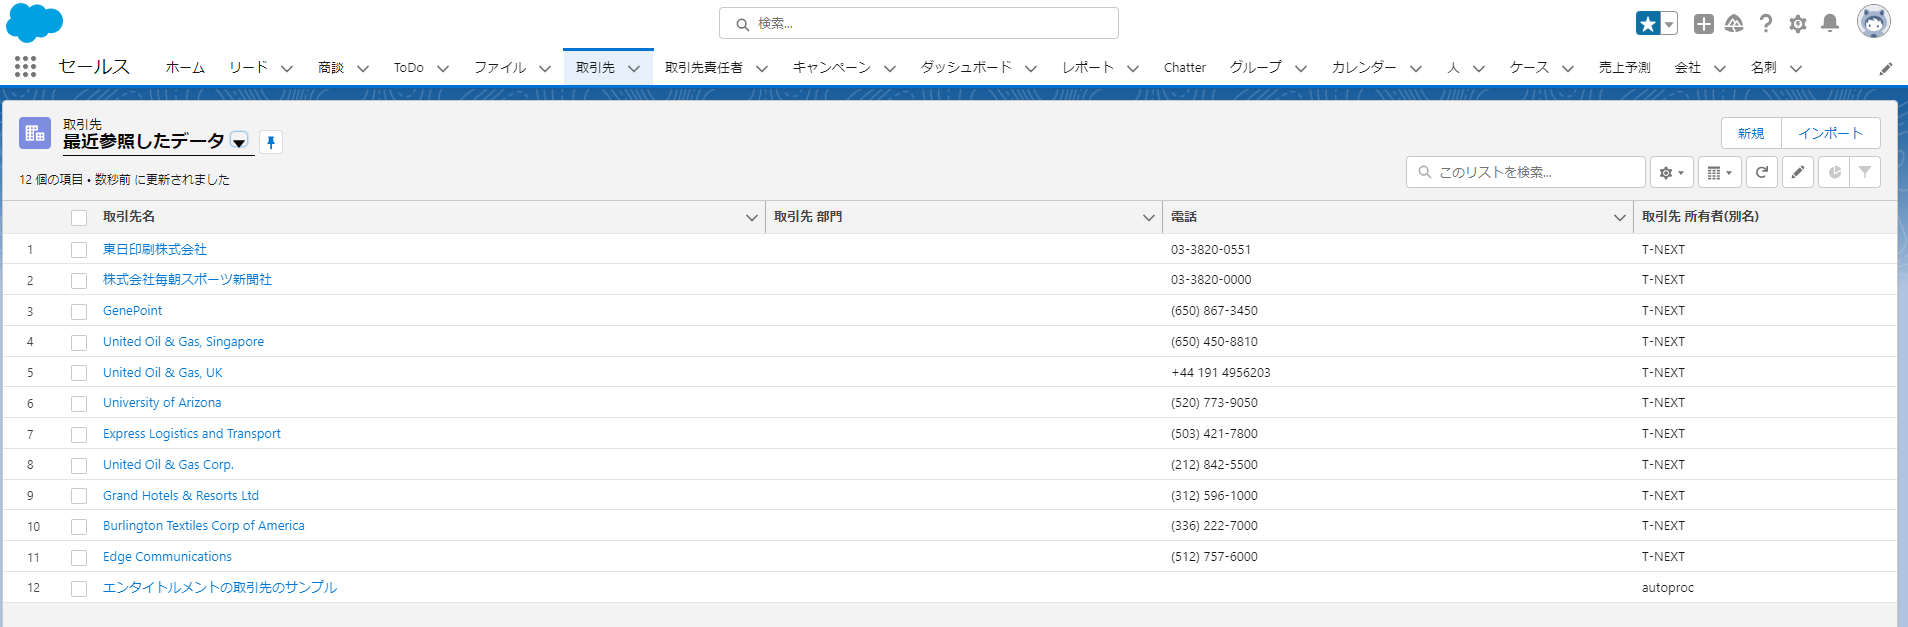Click inline edit pencil for list
This screenshot has width=1908, height=627.
[1798, 172]
